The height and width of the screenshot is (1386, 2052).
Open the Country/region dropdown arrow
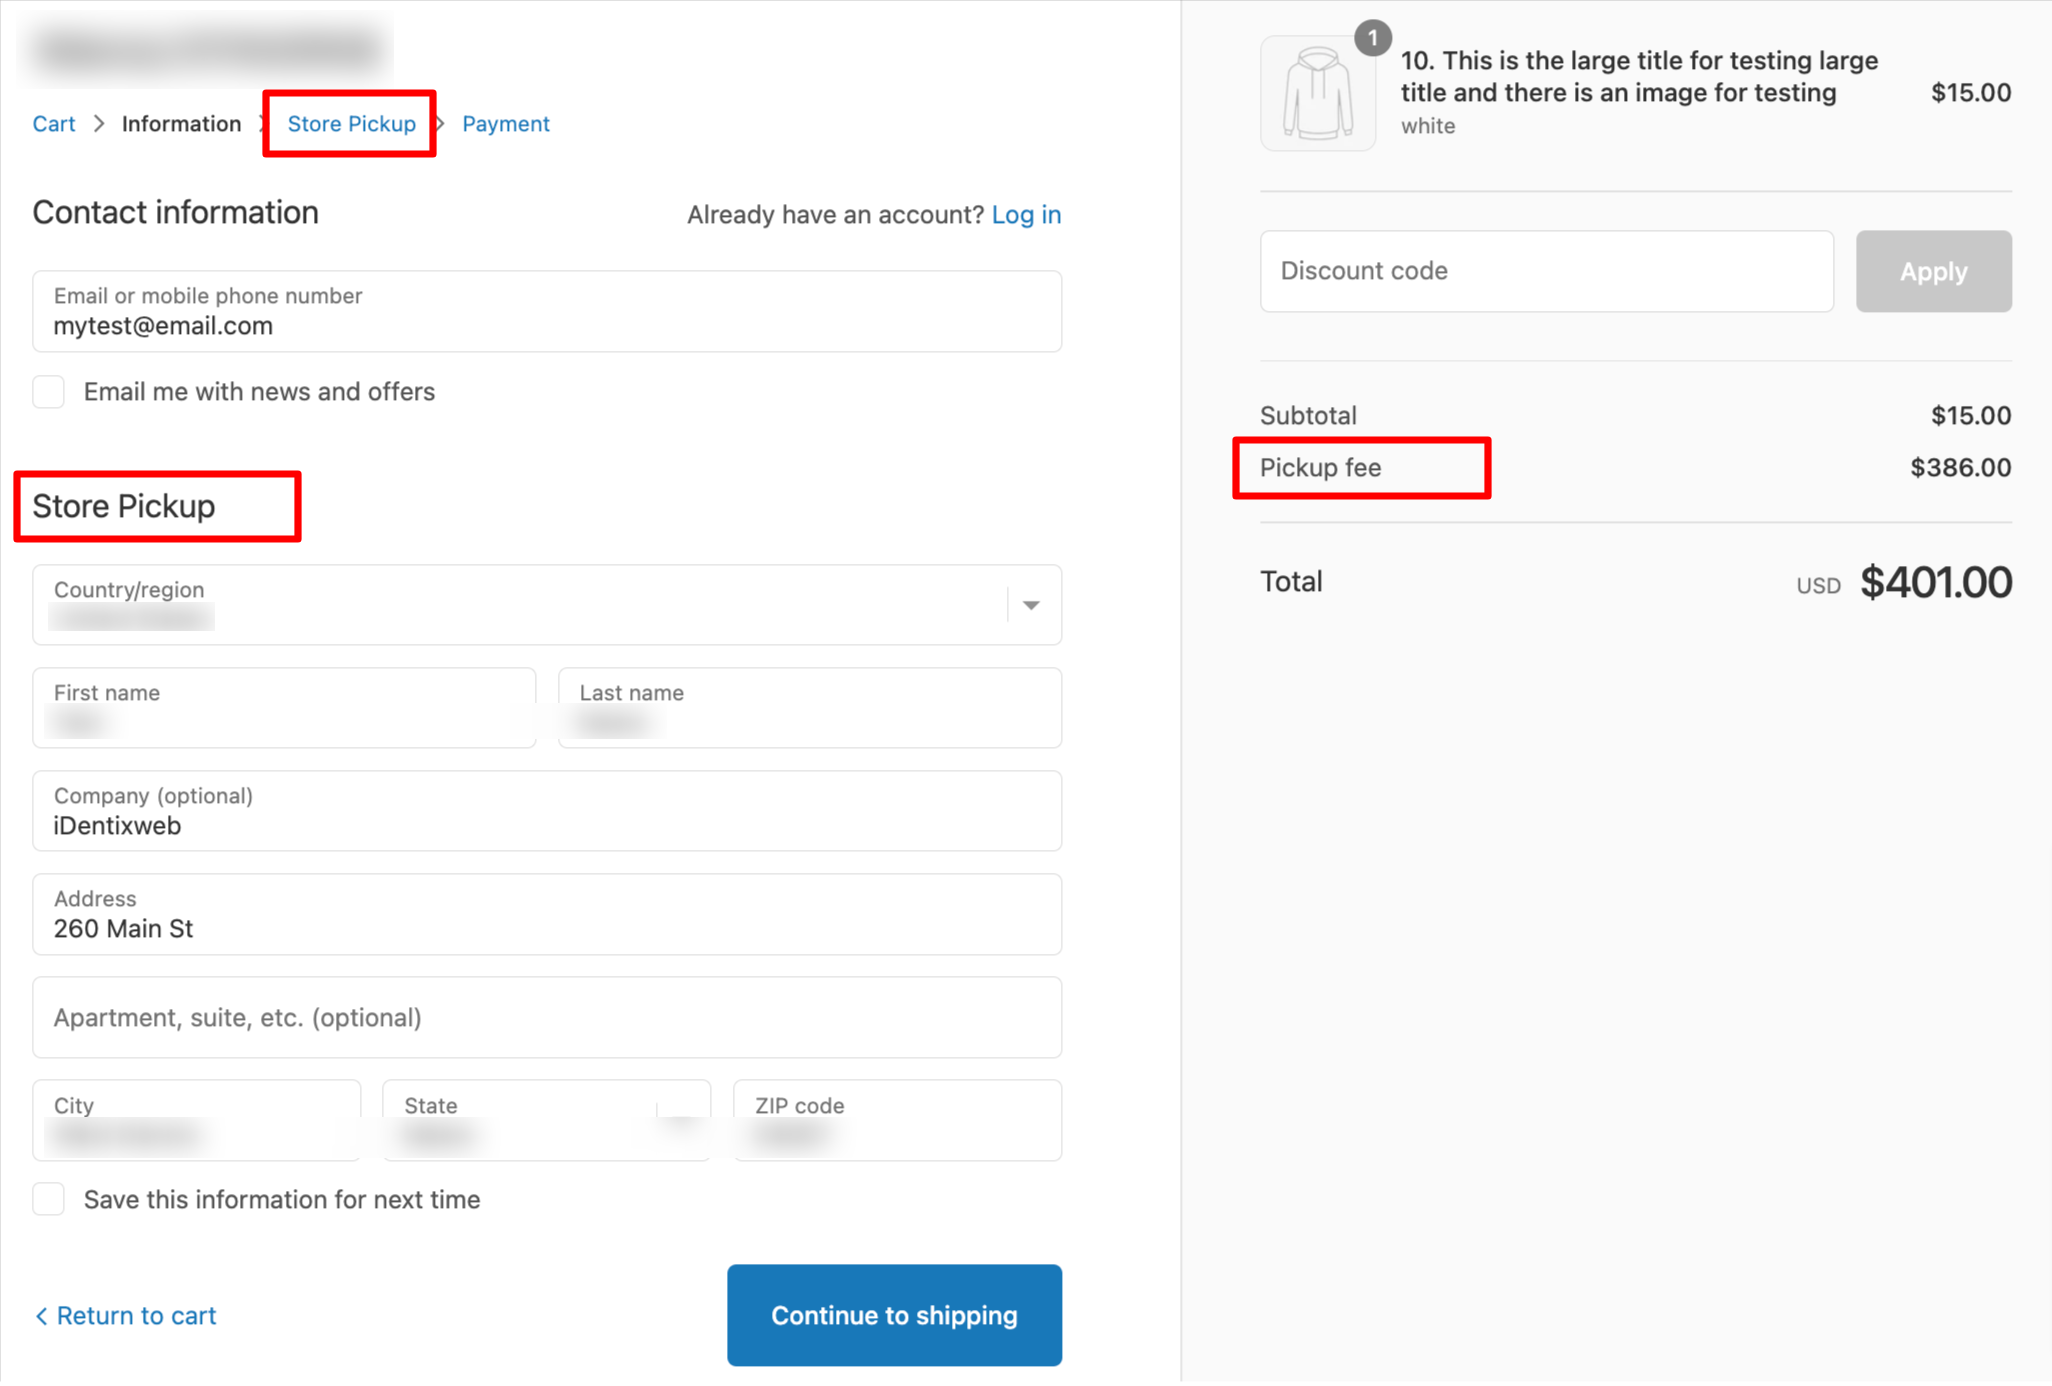pyautogui.click(x=1031, y=605)
